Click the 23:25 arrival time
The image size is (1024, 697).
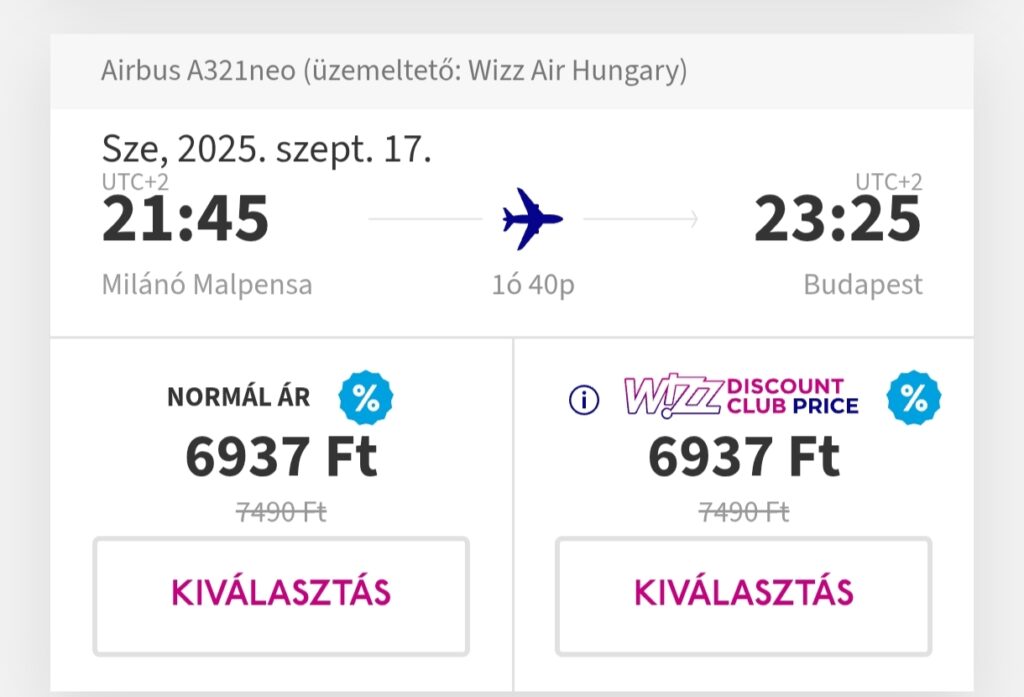point(837,219)
